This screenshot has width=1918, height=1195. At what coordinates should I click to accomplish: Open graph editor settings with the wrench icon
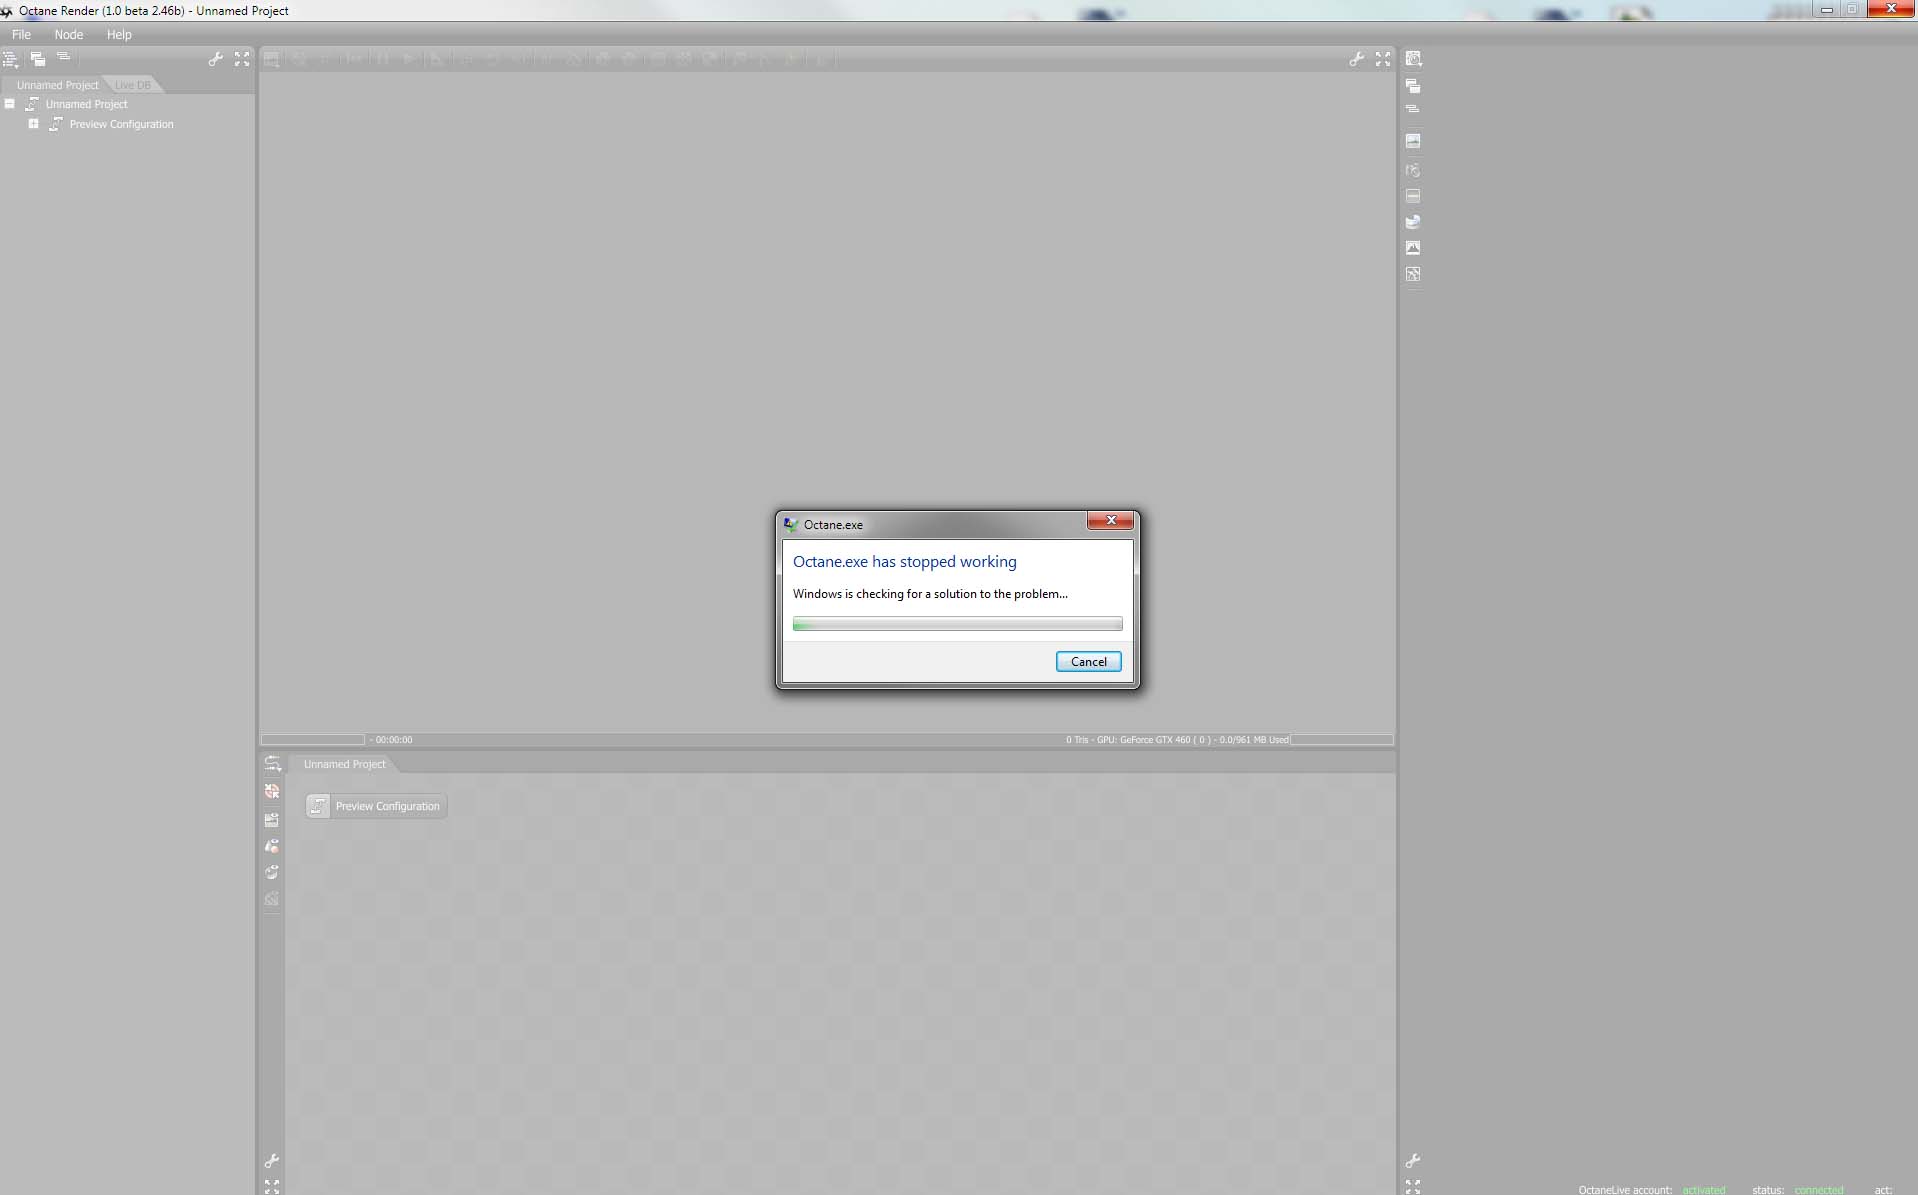coord(272,1161)
